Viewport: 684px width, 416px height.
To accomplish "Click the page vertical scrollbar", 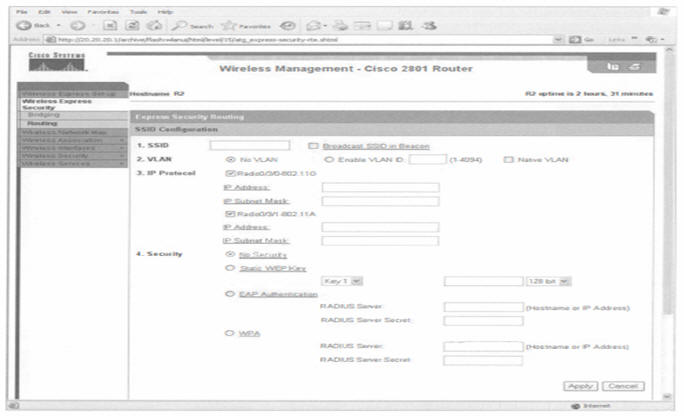I will [x=668, y=222].
